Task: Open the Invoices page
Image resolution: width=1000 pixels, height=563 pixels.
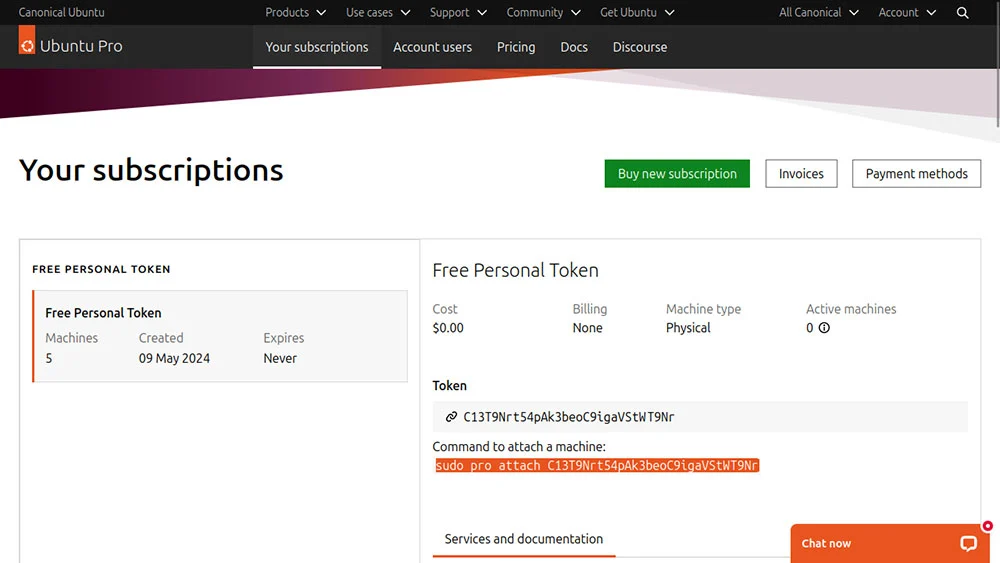Action: 801,173
